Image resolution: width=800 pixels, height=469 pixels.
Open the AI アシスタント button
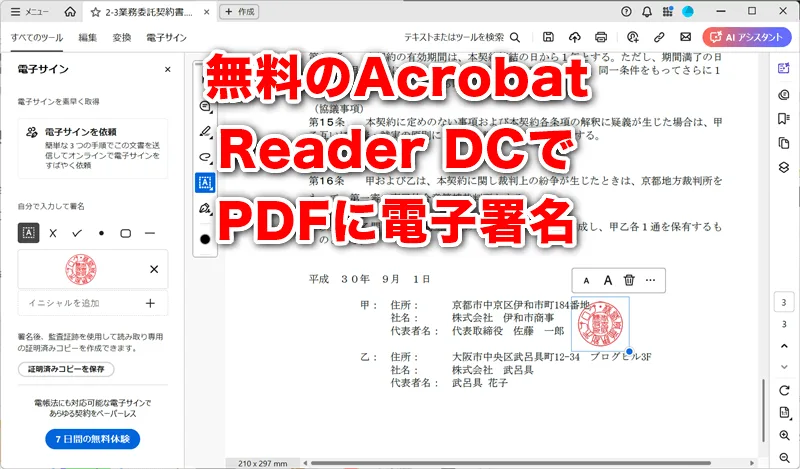click(746, 37)
